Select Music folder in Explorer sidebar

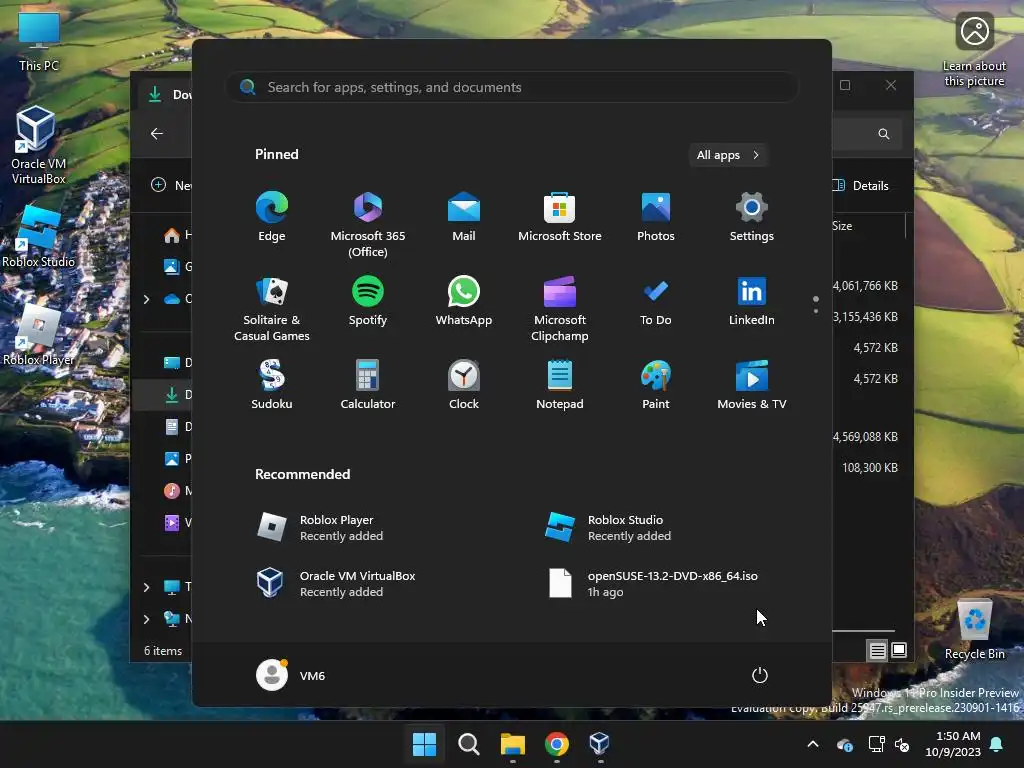tap(177, 490)
